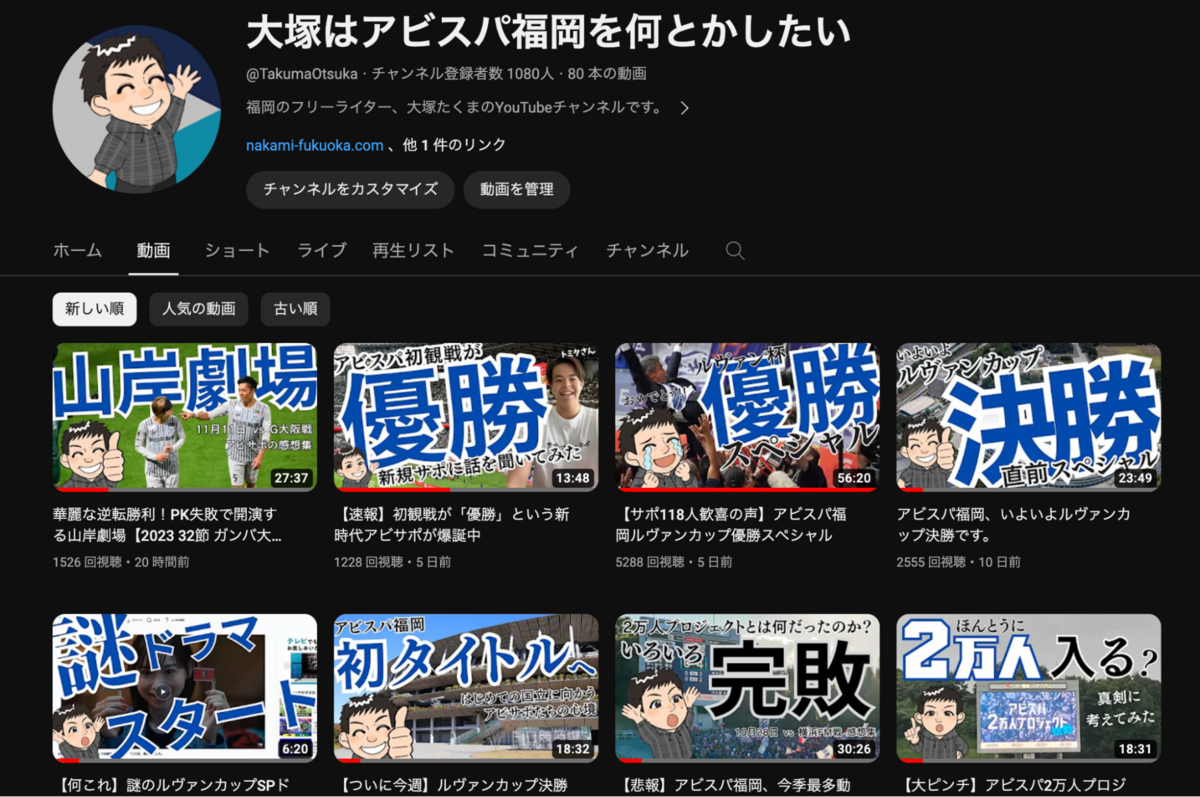The width and height of the screenshot is (1200, 797).
Task: Click the @TakumaOtsuka handle text
Action: [302, 73]
